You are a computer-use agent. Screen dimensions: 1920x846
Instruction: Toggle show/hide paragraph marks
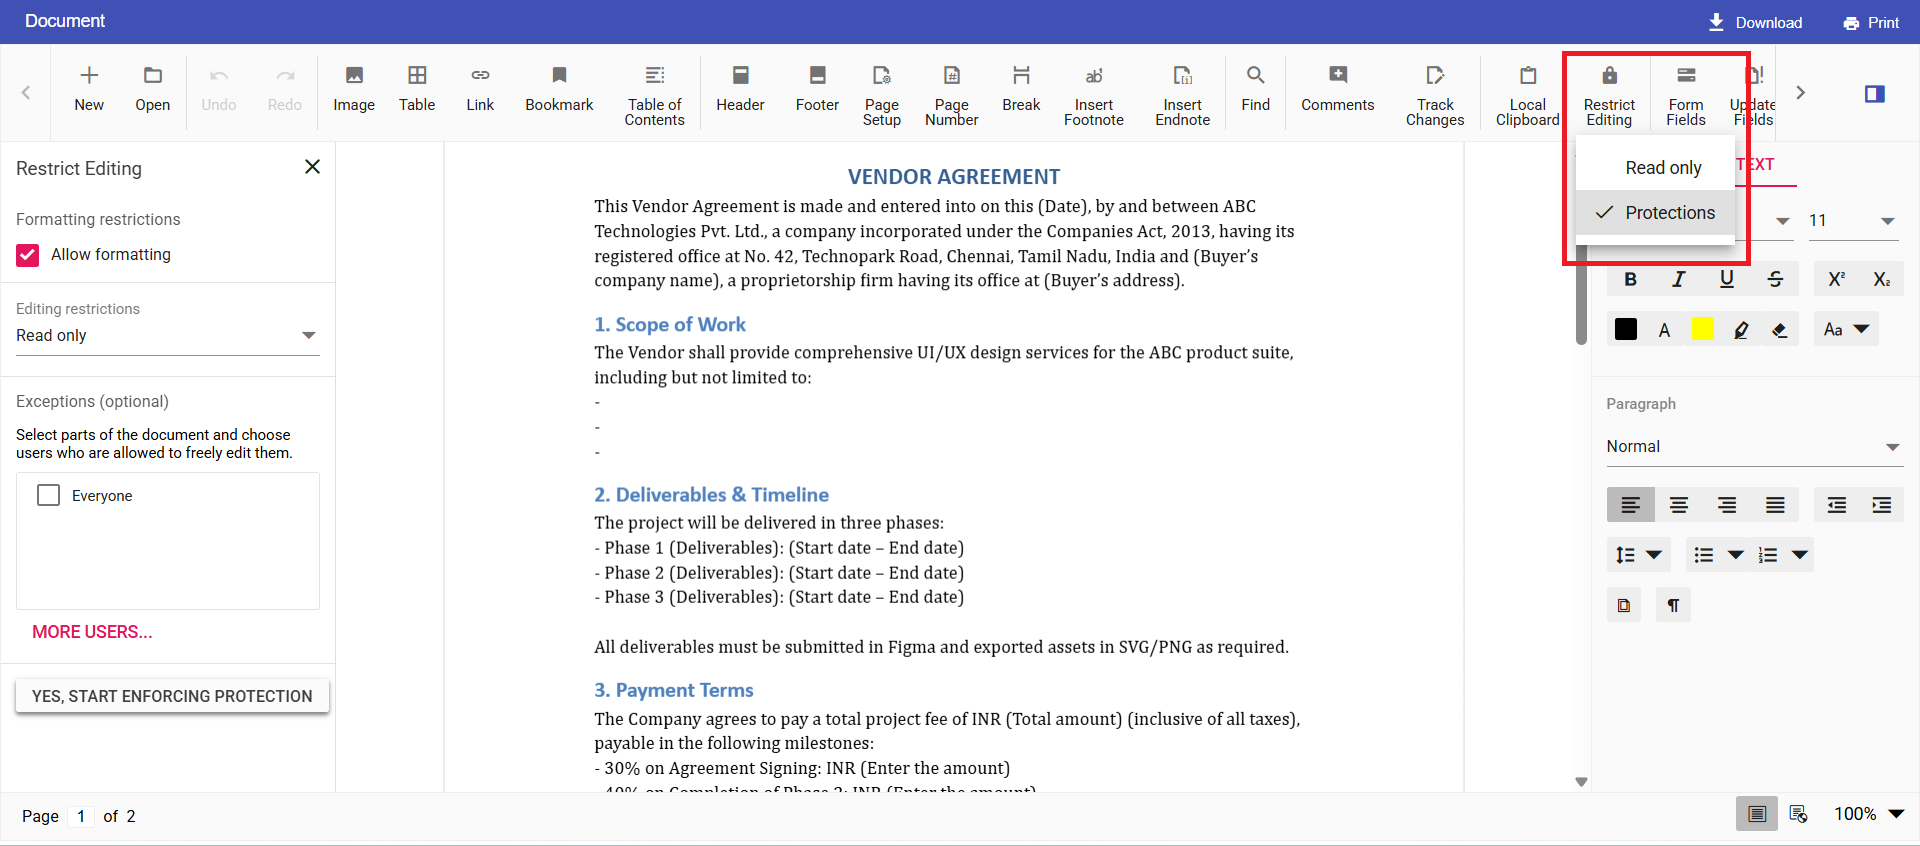tap(1673, 605)
